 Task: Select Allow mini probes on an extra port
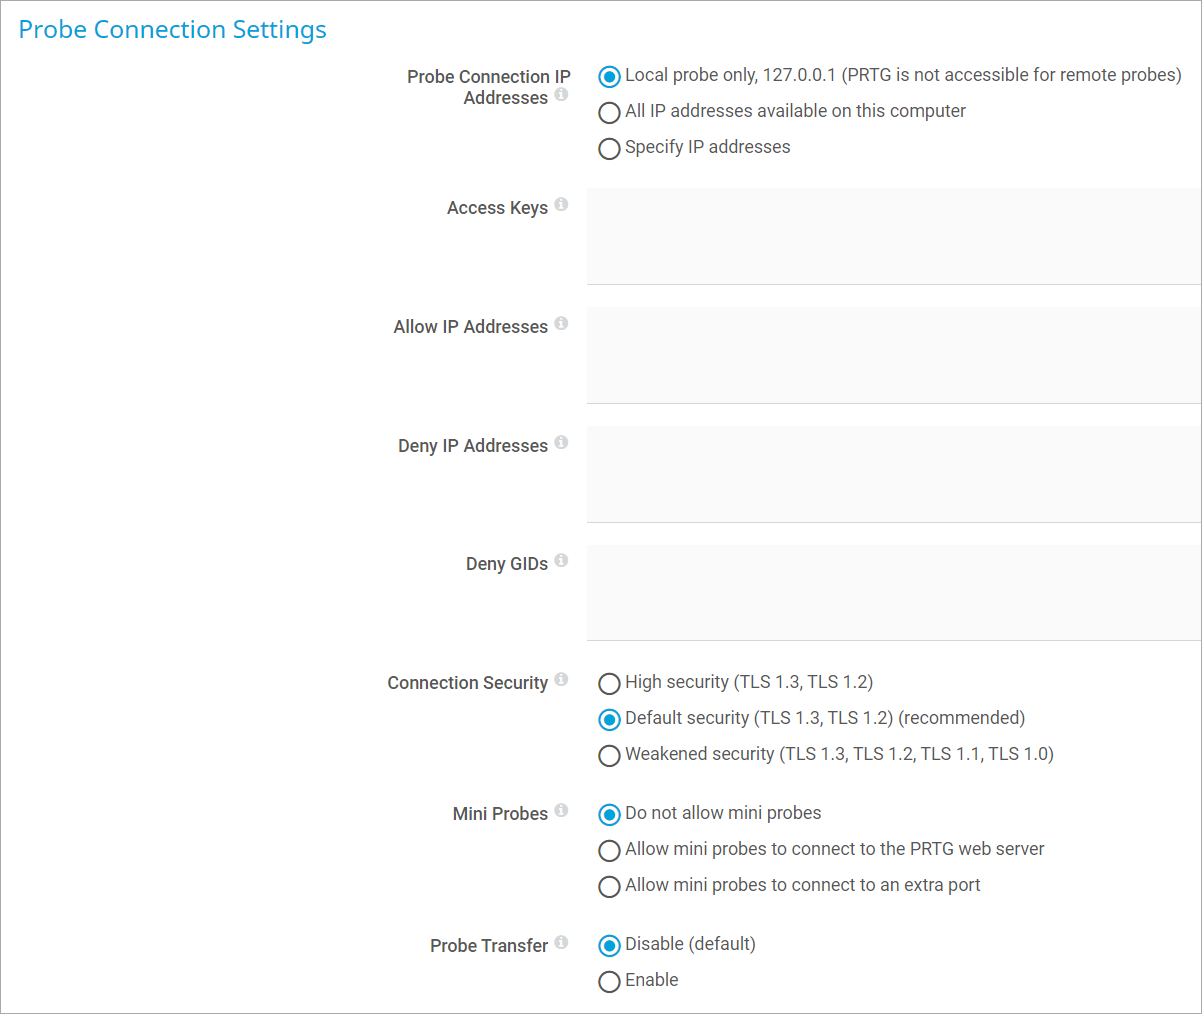609,887
